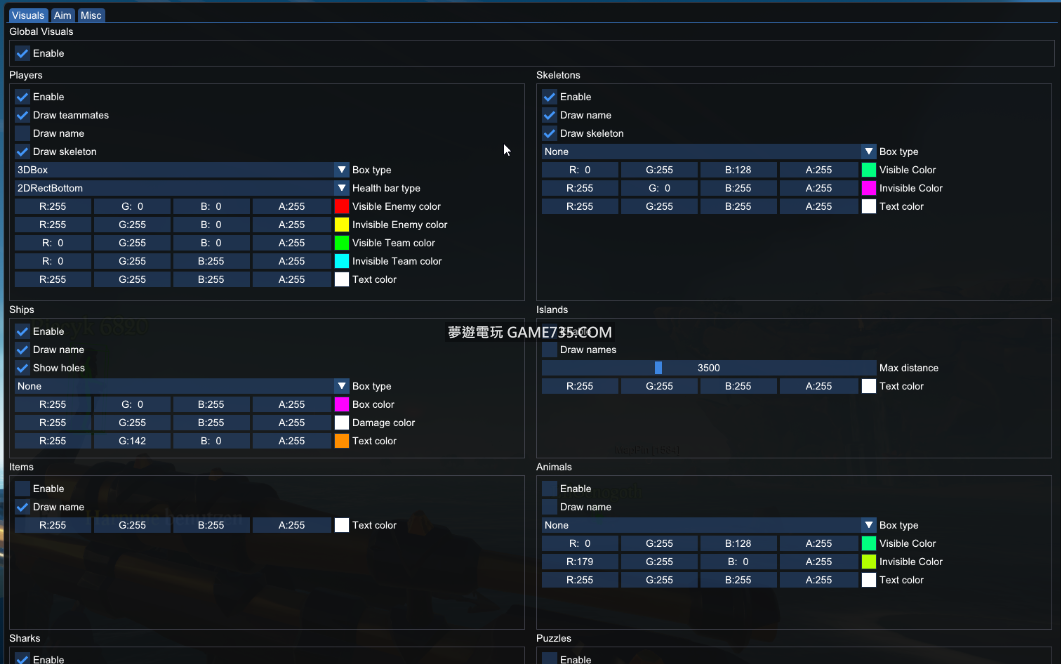Select the Visuals tab
The width and height of the screenshot is (1061, 664).
pos(28,15)
